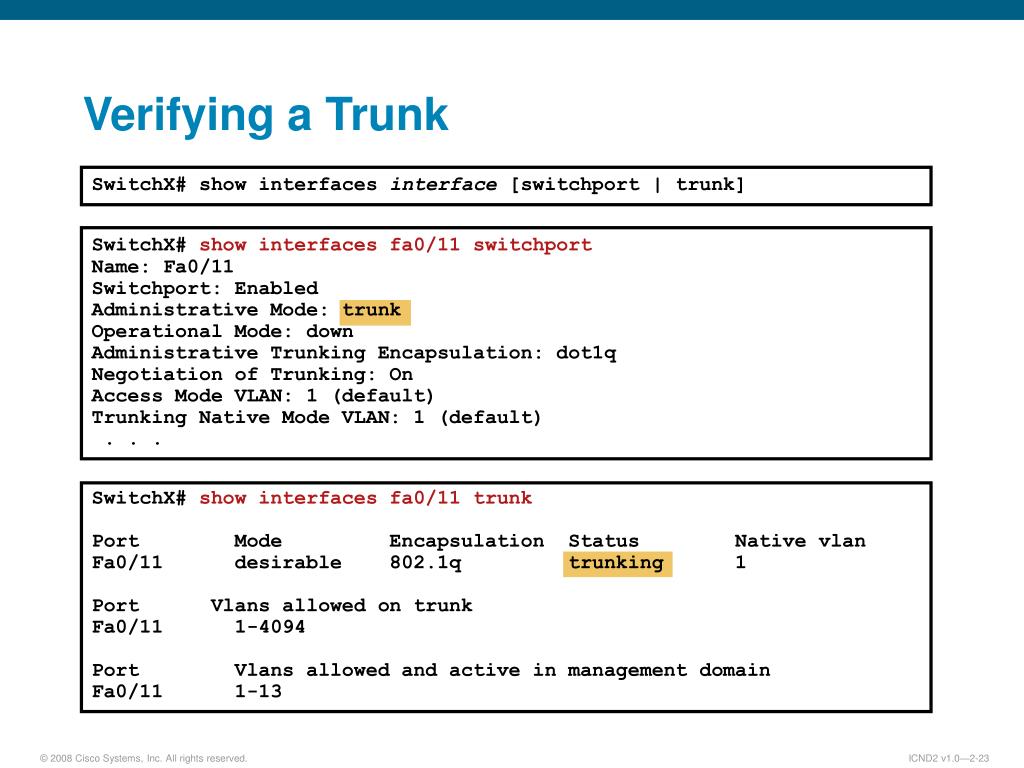Click the 'Name: Fa0/11' line
The width and height of the screenshot is (1024, 768).
[x=162, y=266]
